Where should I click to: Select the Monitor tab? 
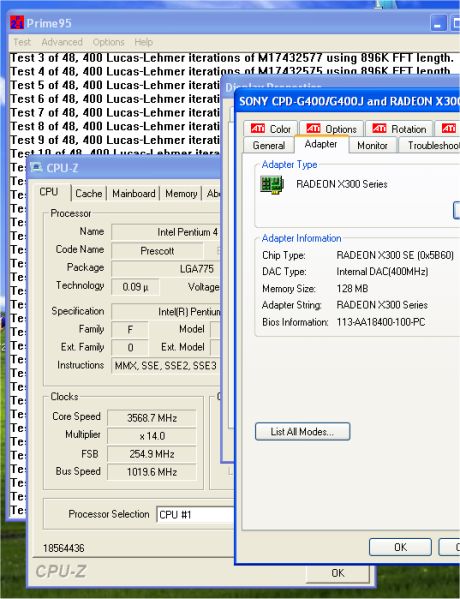[372, 146]
